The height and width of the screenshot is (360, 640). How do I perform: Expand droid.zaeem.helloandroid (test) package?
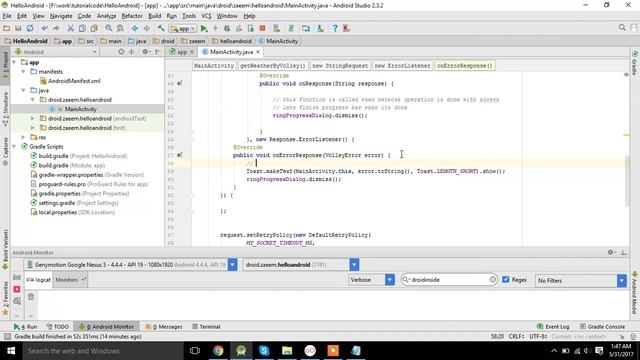click(33, 128)
